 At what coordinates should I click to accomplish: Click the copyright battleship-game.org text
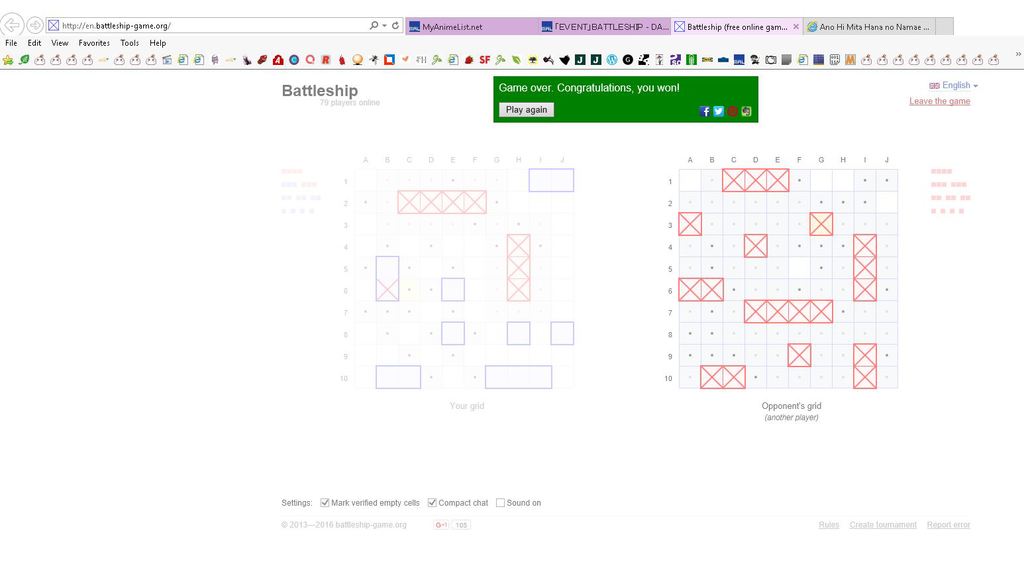[344, 525]
